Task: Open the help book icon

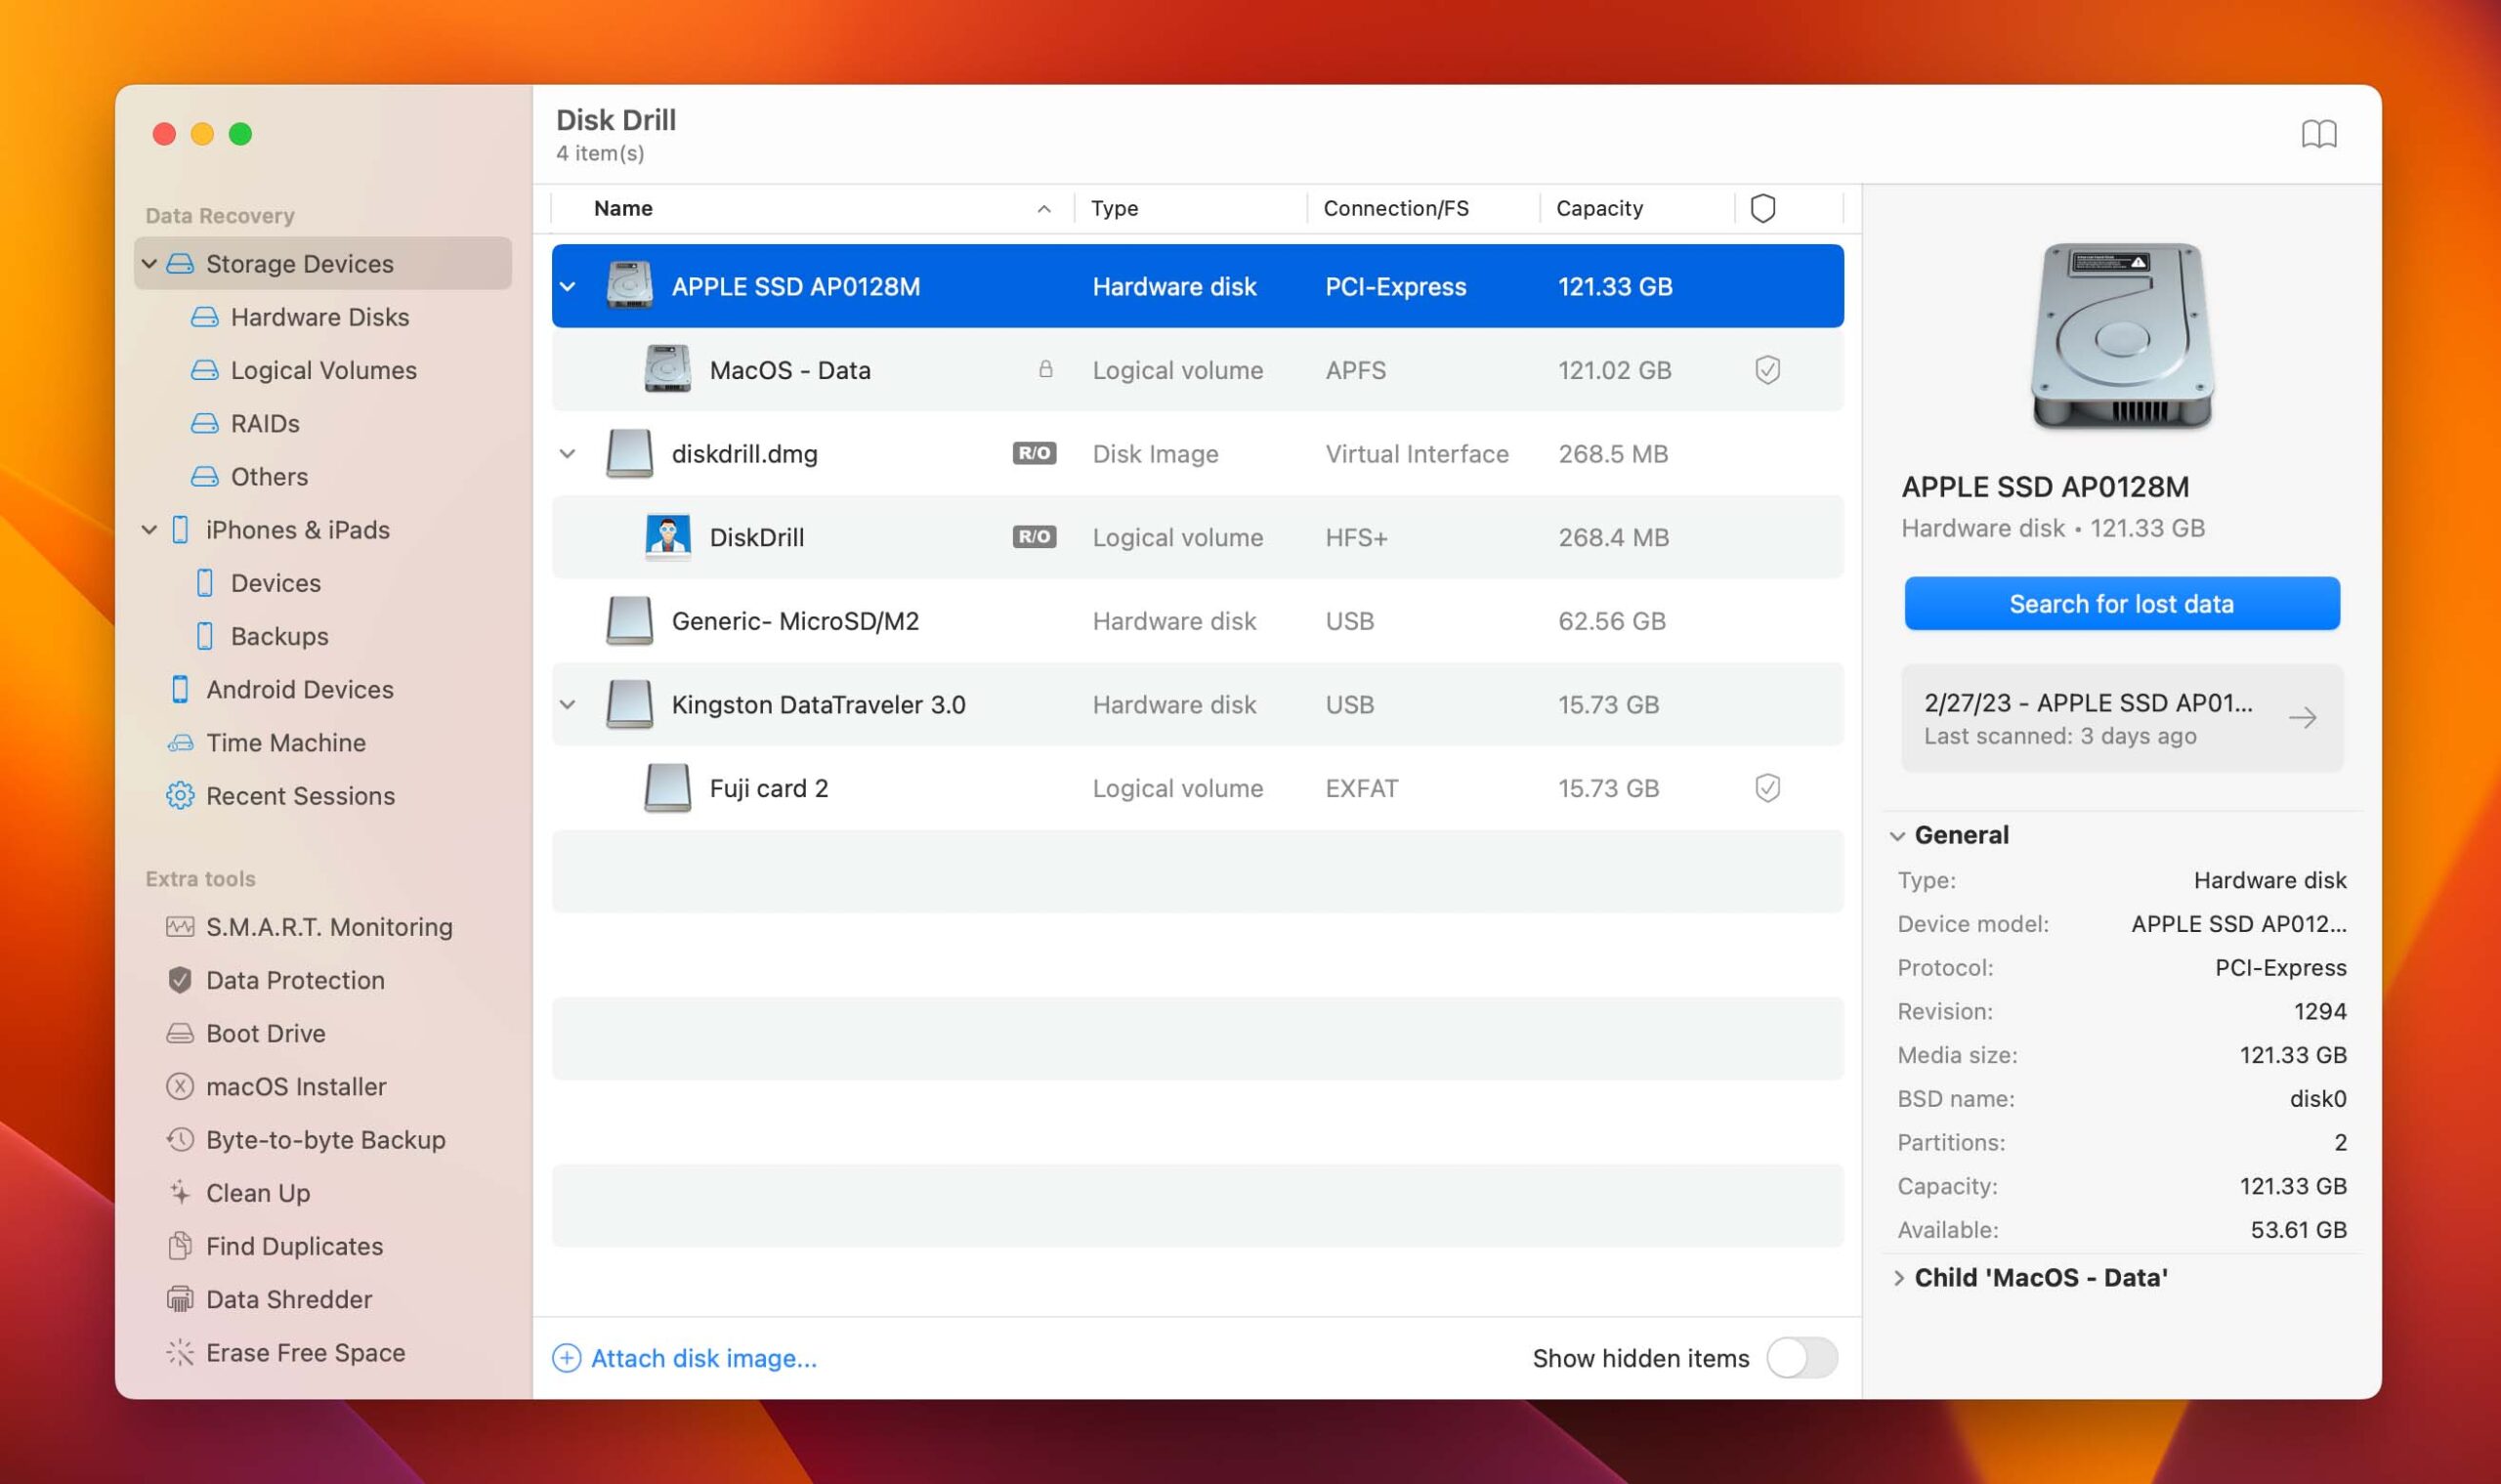Action: tap(2319, 133)
